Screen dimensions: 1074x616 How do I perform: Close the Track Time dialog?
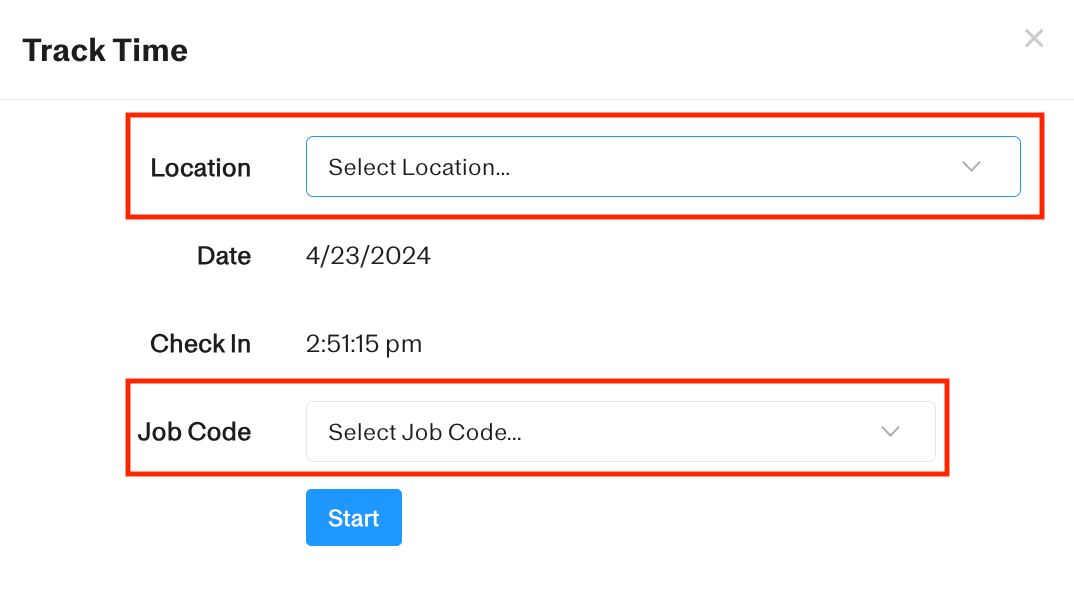(1034, 39)
